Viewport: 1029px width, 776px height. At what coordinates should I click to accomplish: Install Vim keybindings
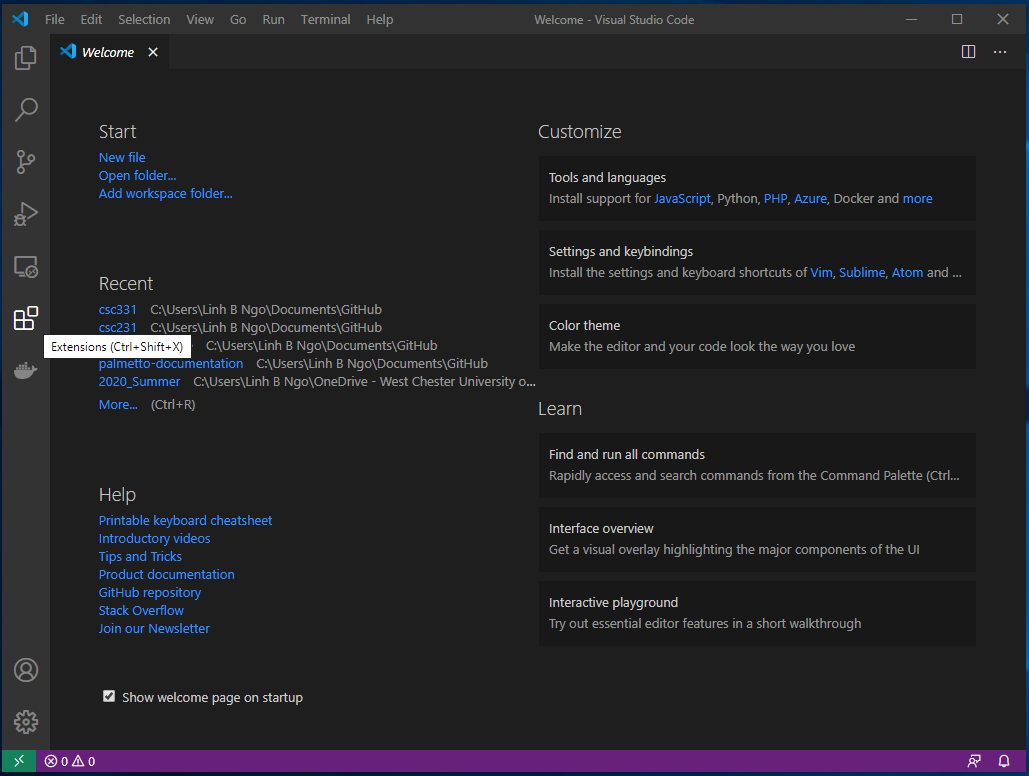tap(820, 272)
